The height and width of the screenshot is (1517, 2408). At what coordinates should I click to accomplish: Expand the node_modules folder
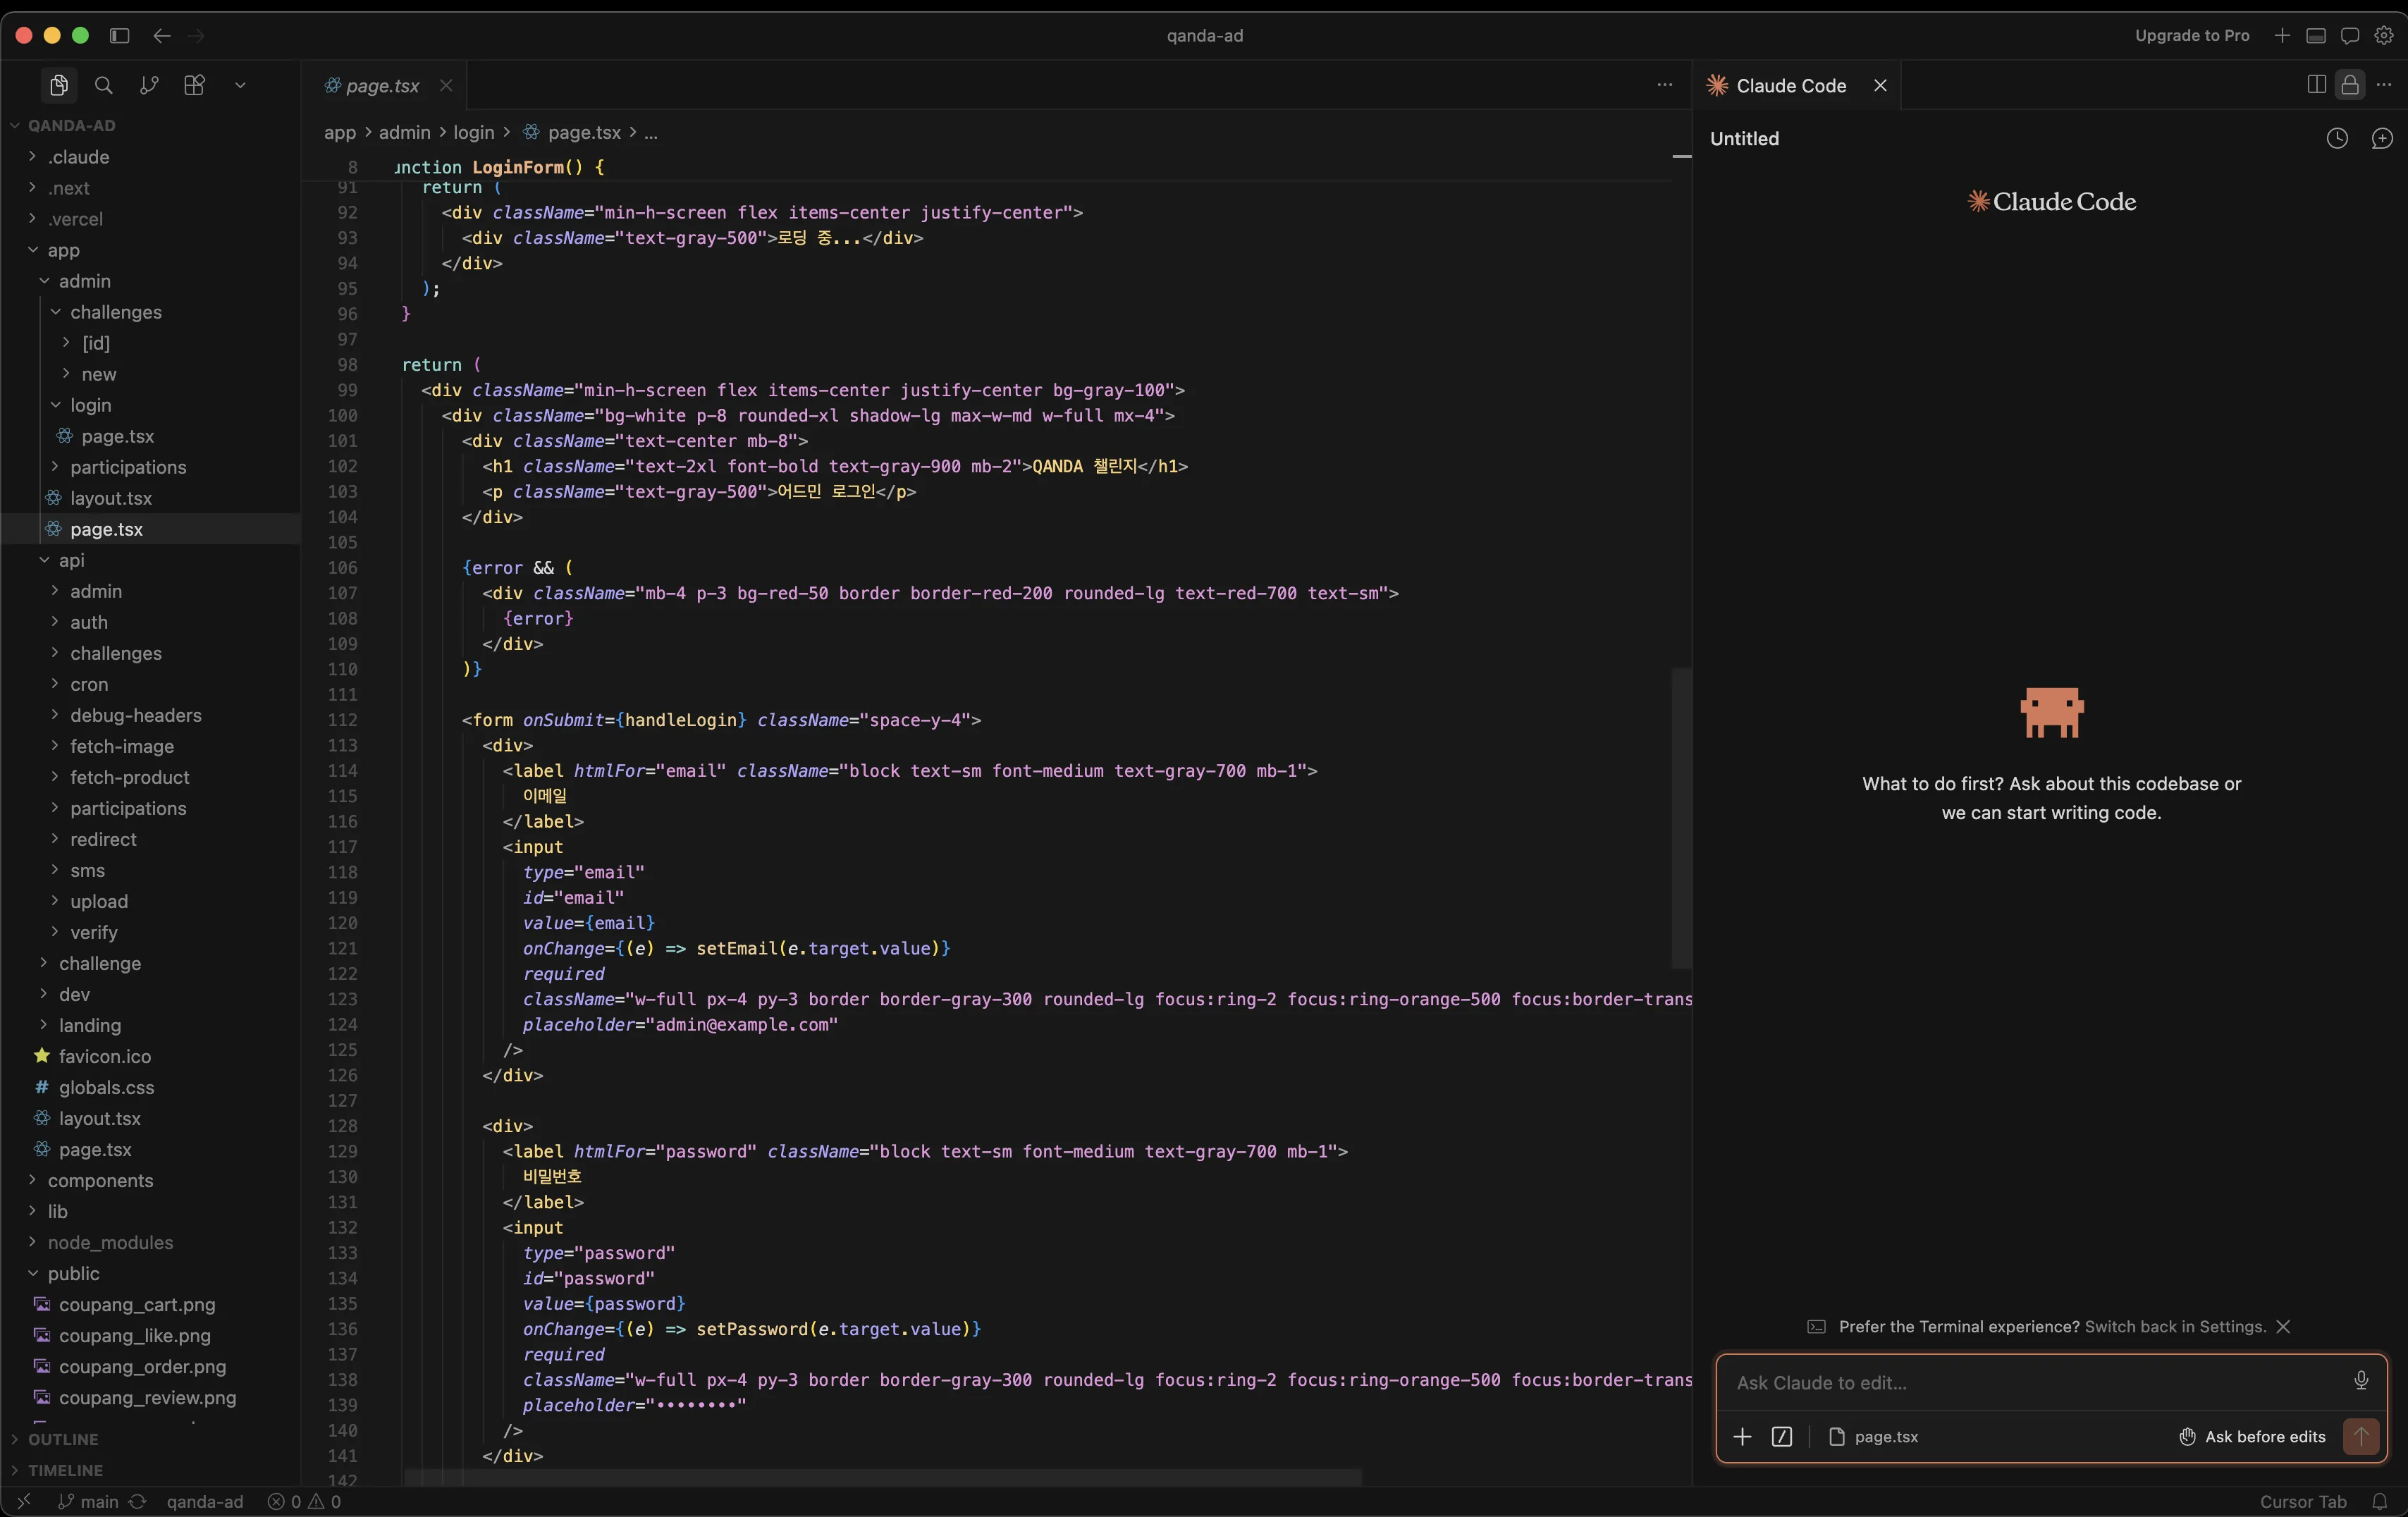click(x=150, y=1242)
